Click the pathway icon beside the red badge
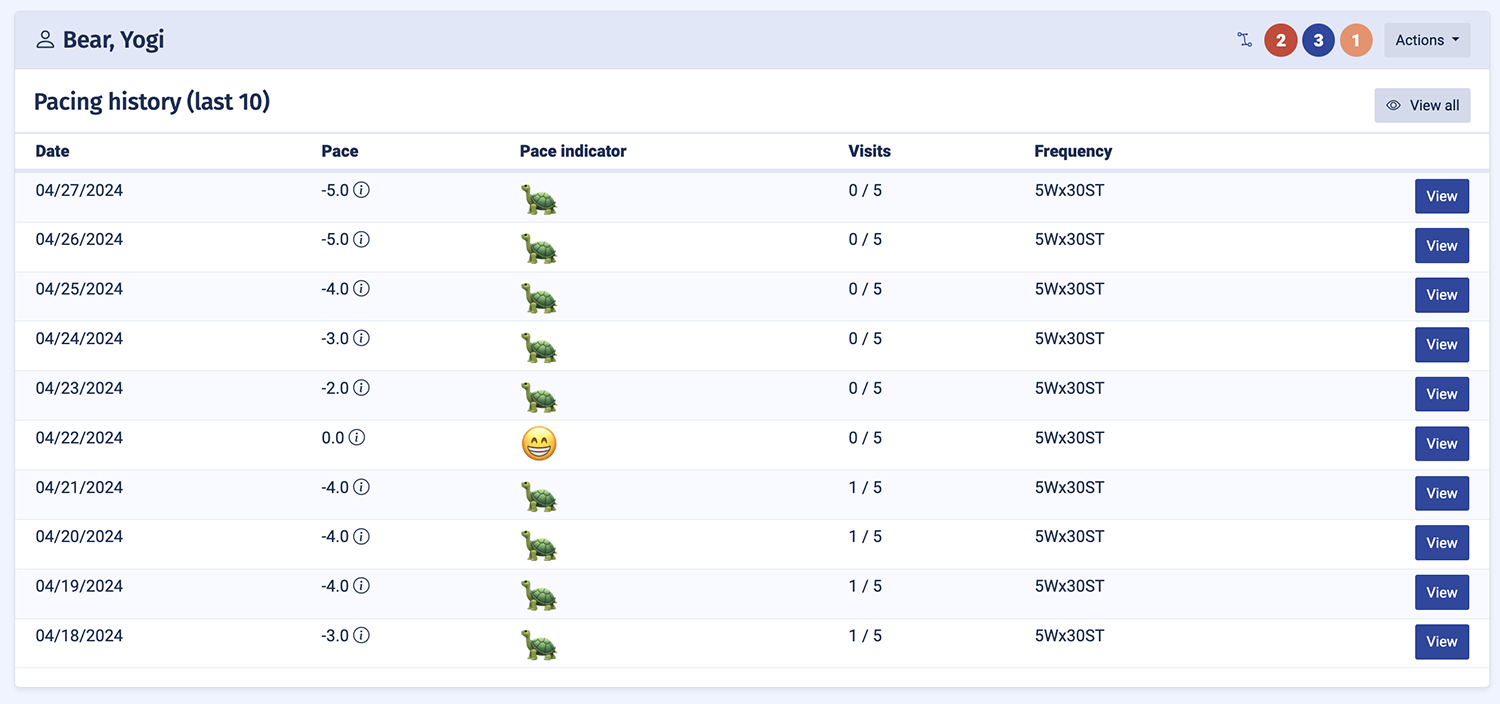Screen dimensions: 1500x704 1244,40
